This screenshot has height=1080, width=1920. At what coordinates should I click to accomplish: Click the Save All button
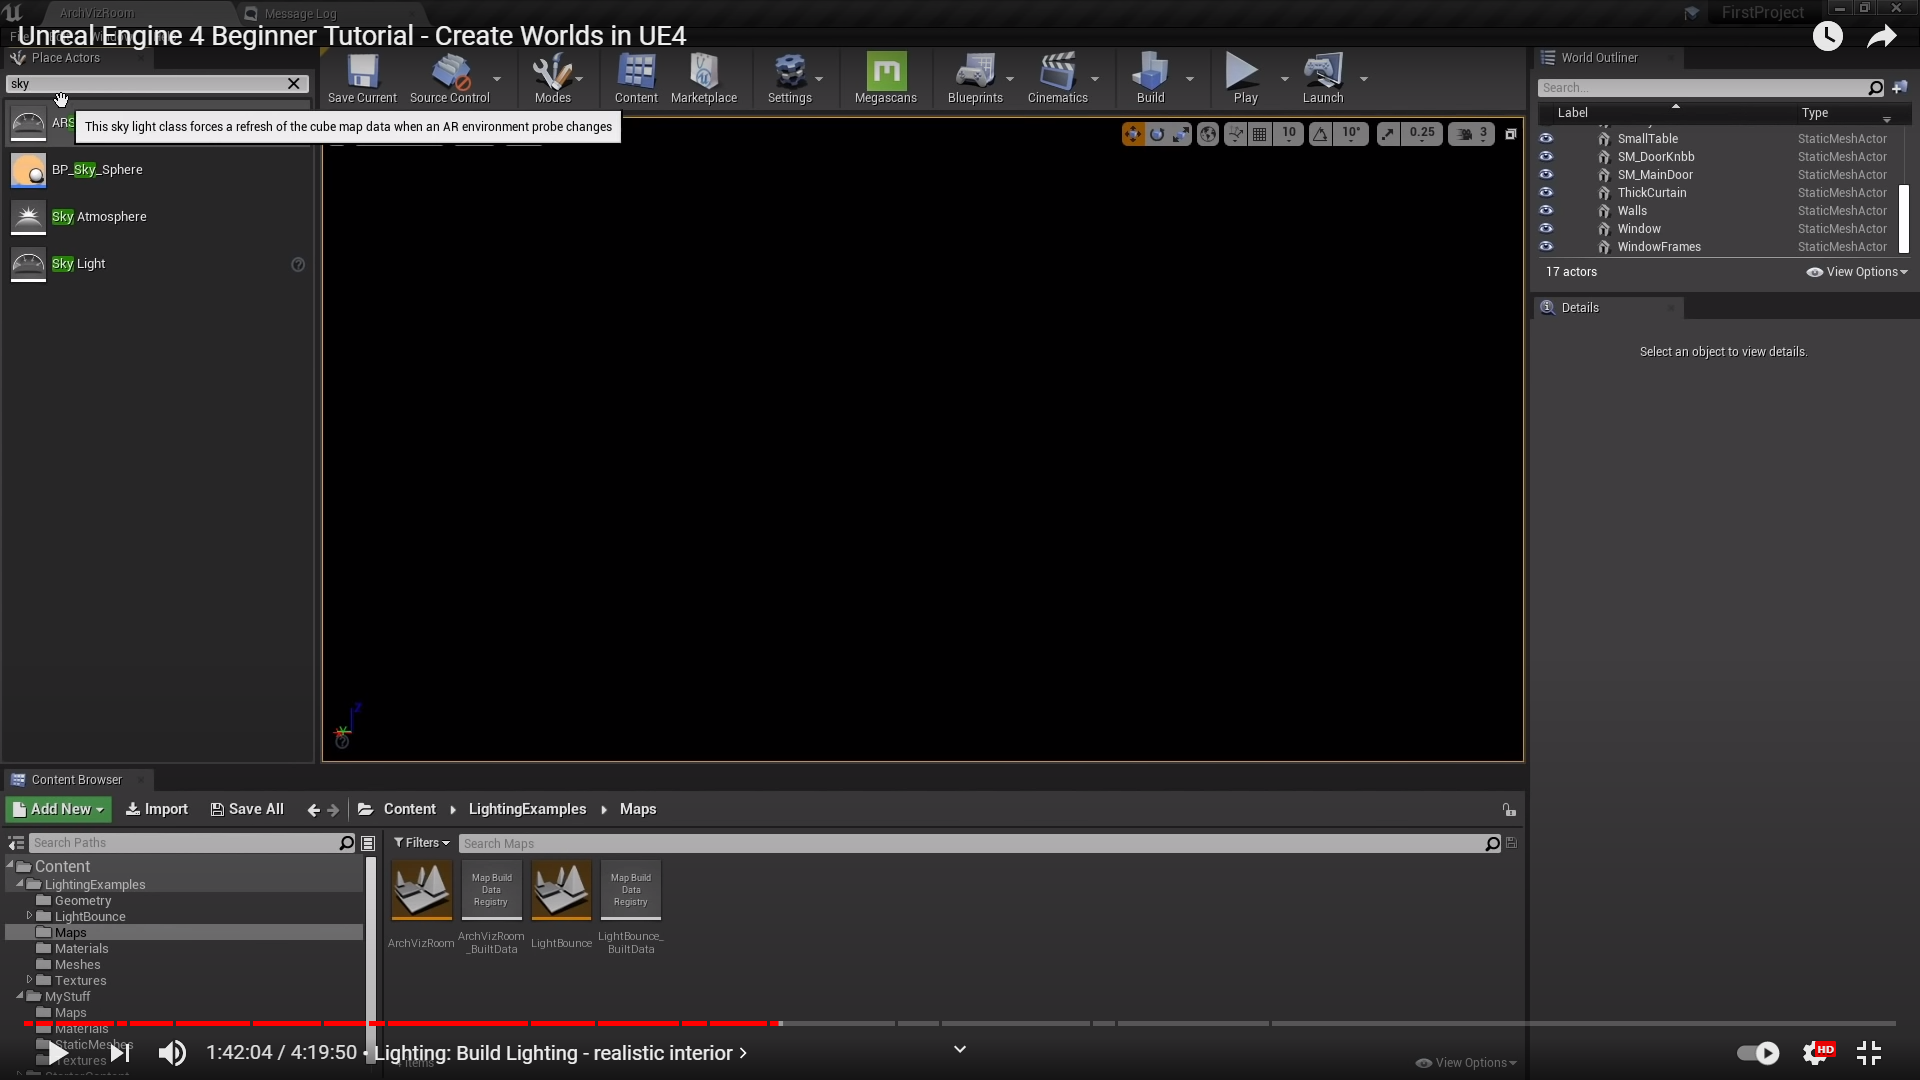coord(247,809)
